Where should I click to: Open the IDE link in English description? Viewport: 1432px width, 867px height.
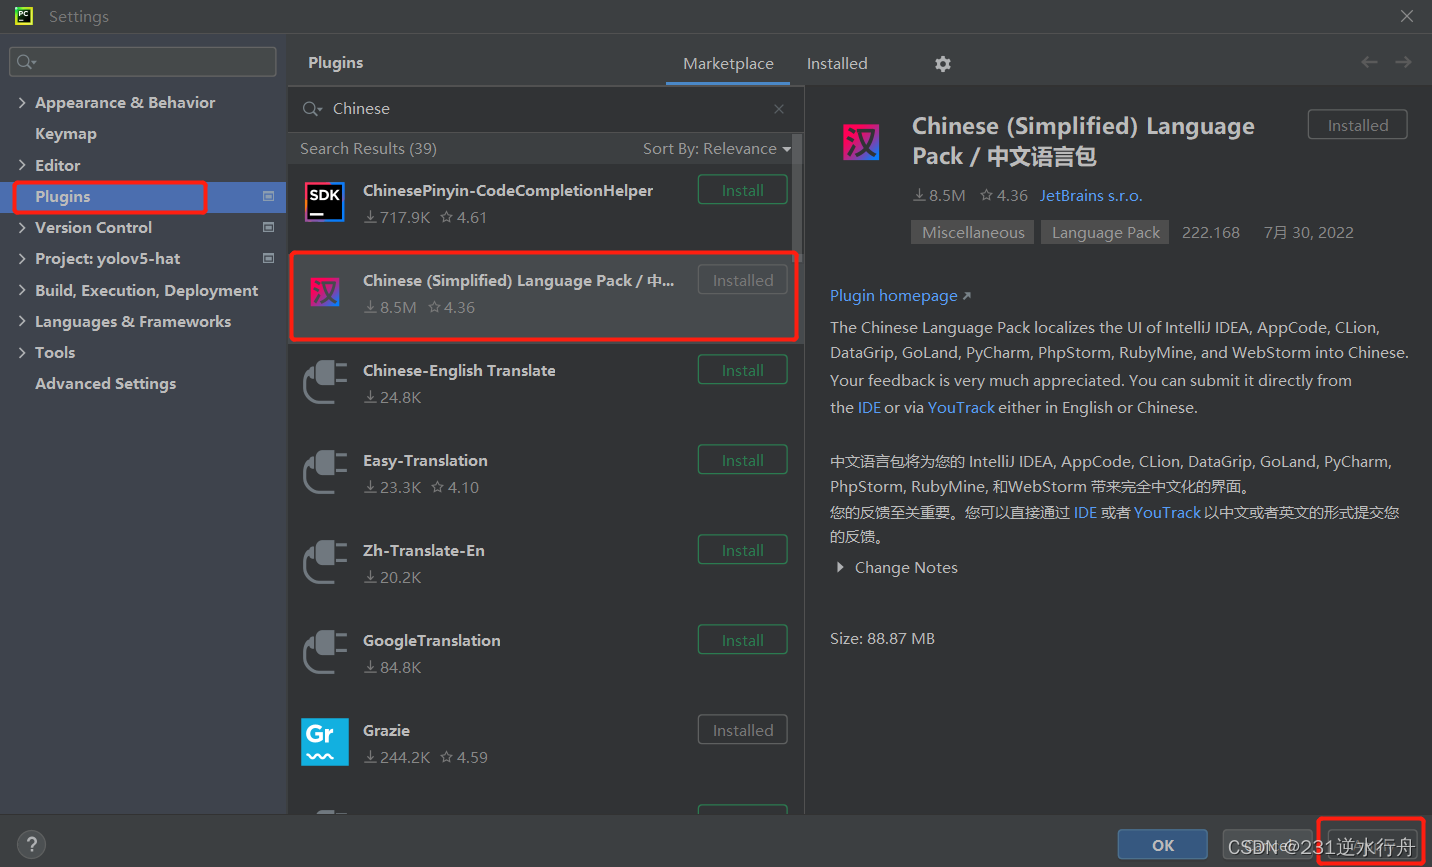coord(869,408)
